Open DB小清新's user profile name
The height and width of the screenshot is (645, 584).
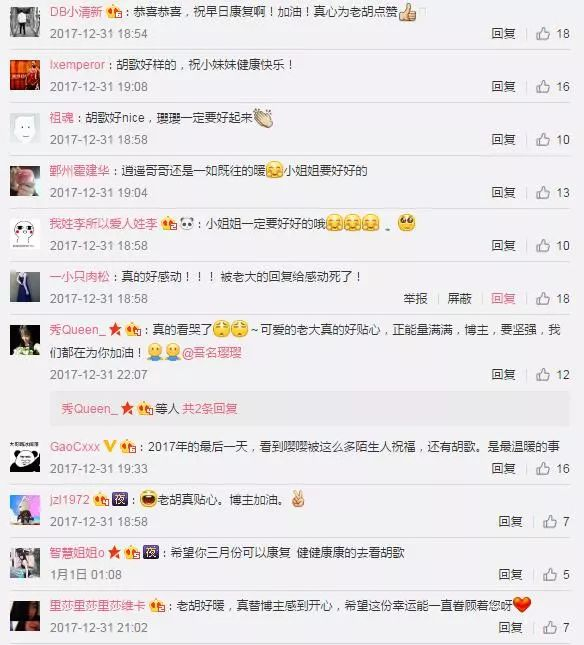[76, 12]
